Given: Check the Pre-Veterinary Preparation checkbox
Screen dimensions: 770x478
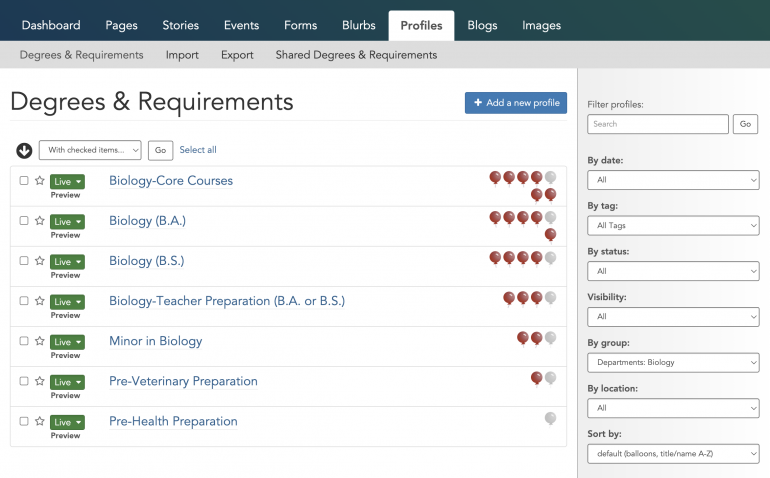Looking at the screenshot, I should 24,381.
